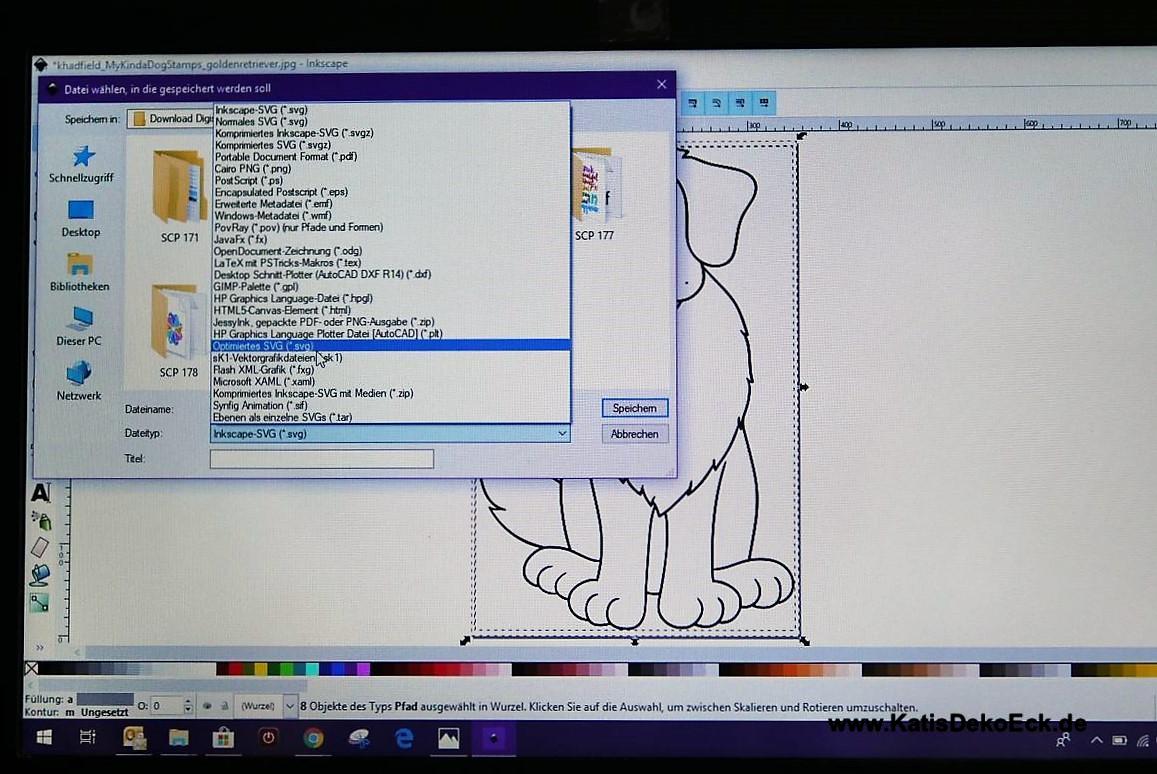
Task: Expand the hidden toolbox tools chevron
Action: pos(40,648)
